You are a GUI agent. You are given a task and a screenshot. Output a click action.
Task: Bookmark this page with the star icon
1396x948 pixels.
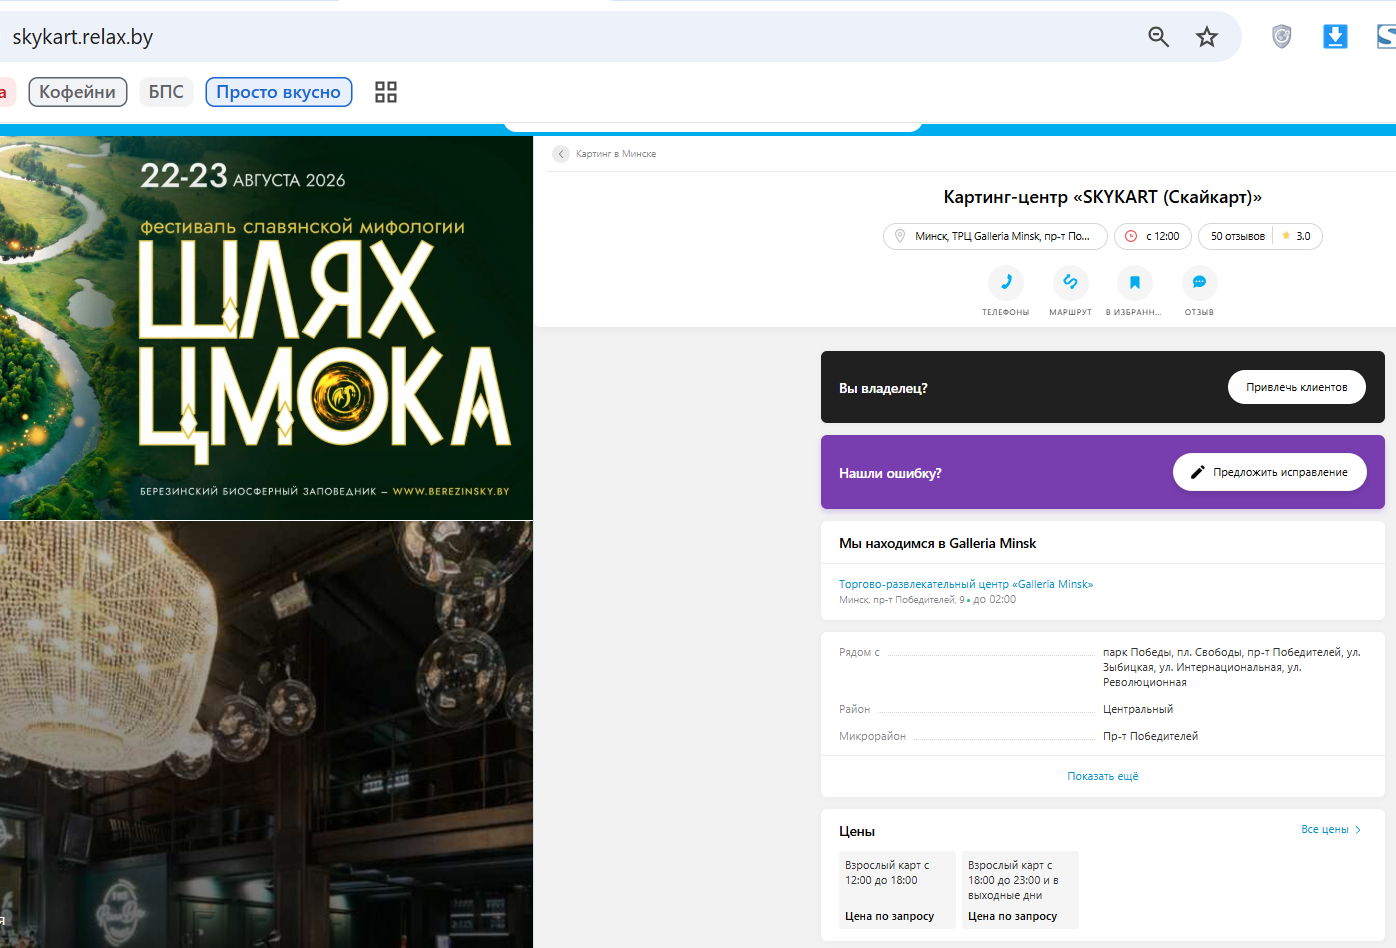[1207, 37]
